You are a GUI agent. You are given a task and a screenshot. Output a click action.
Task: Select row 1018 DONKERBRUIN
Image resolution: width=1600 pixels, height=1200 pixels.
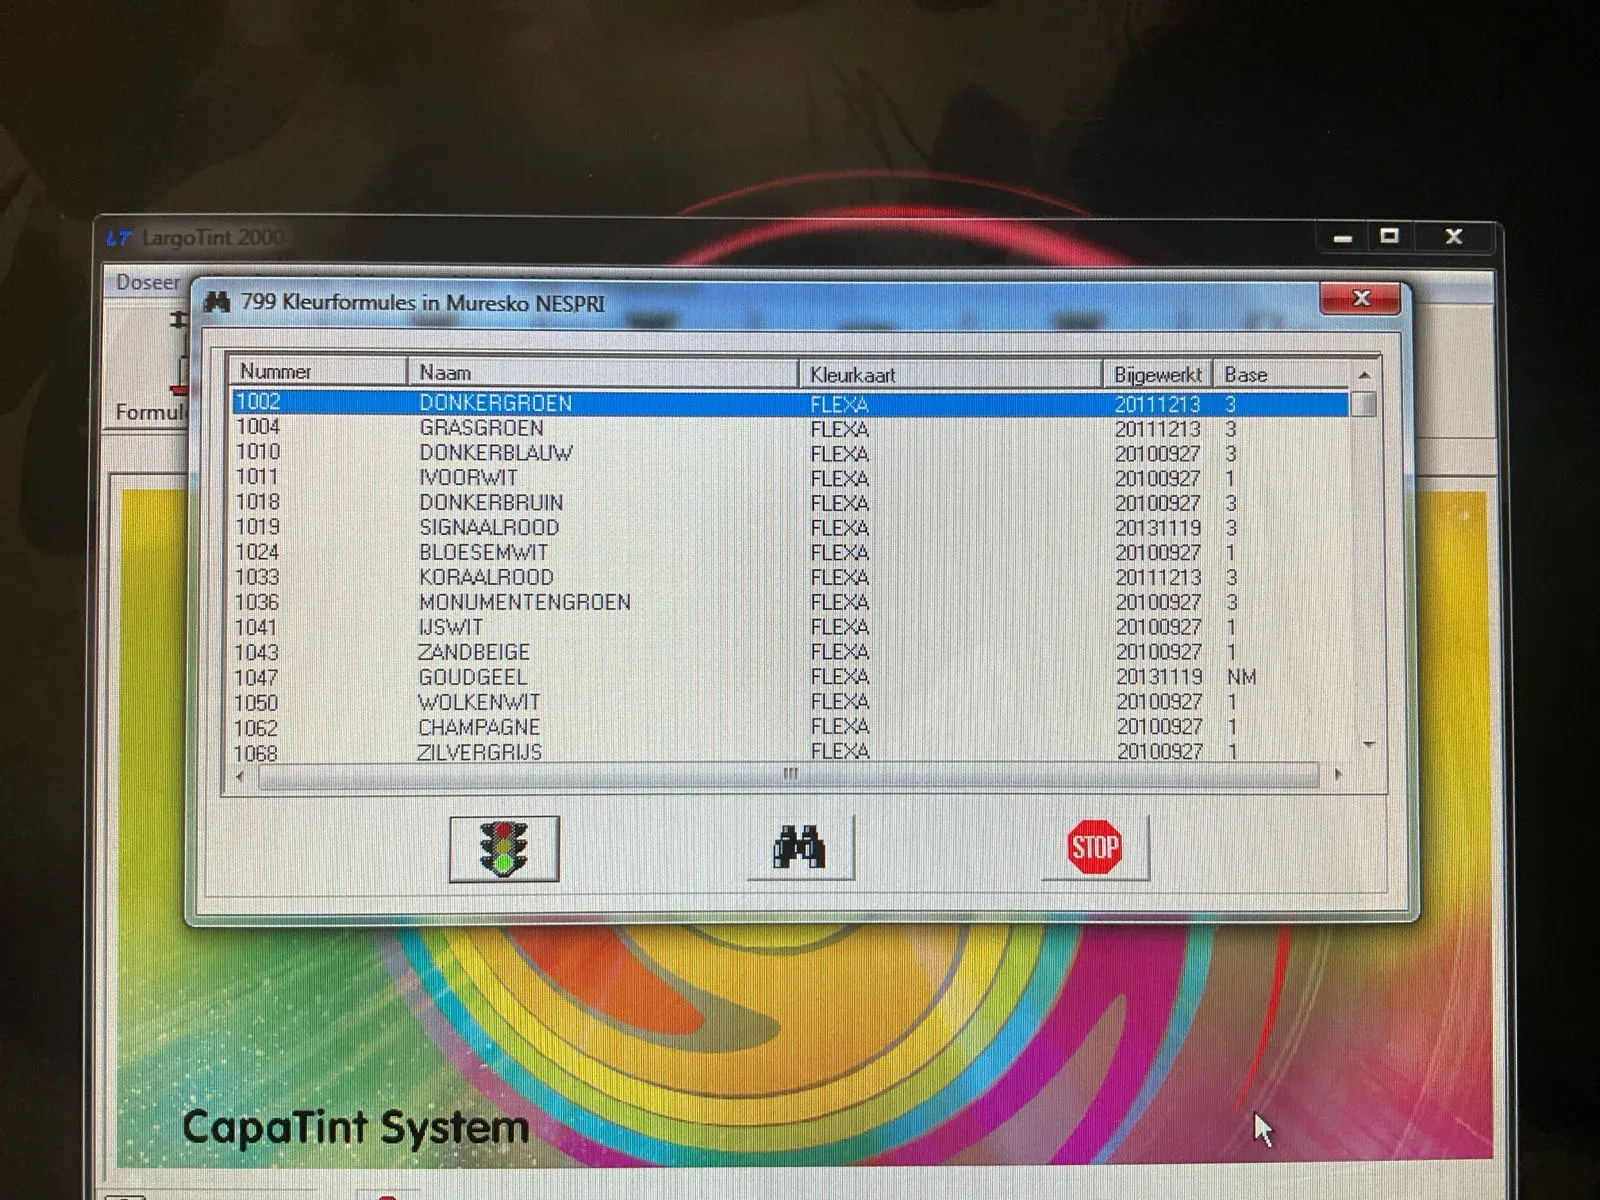coord(790,503)
